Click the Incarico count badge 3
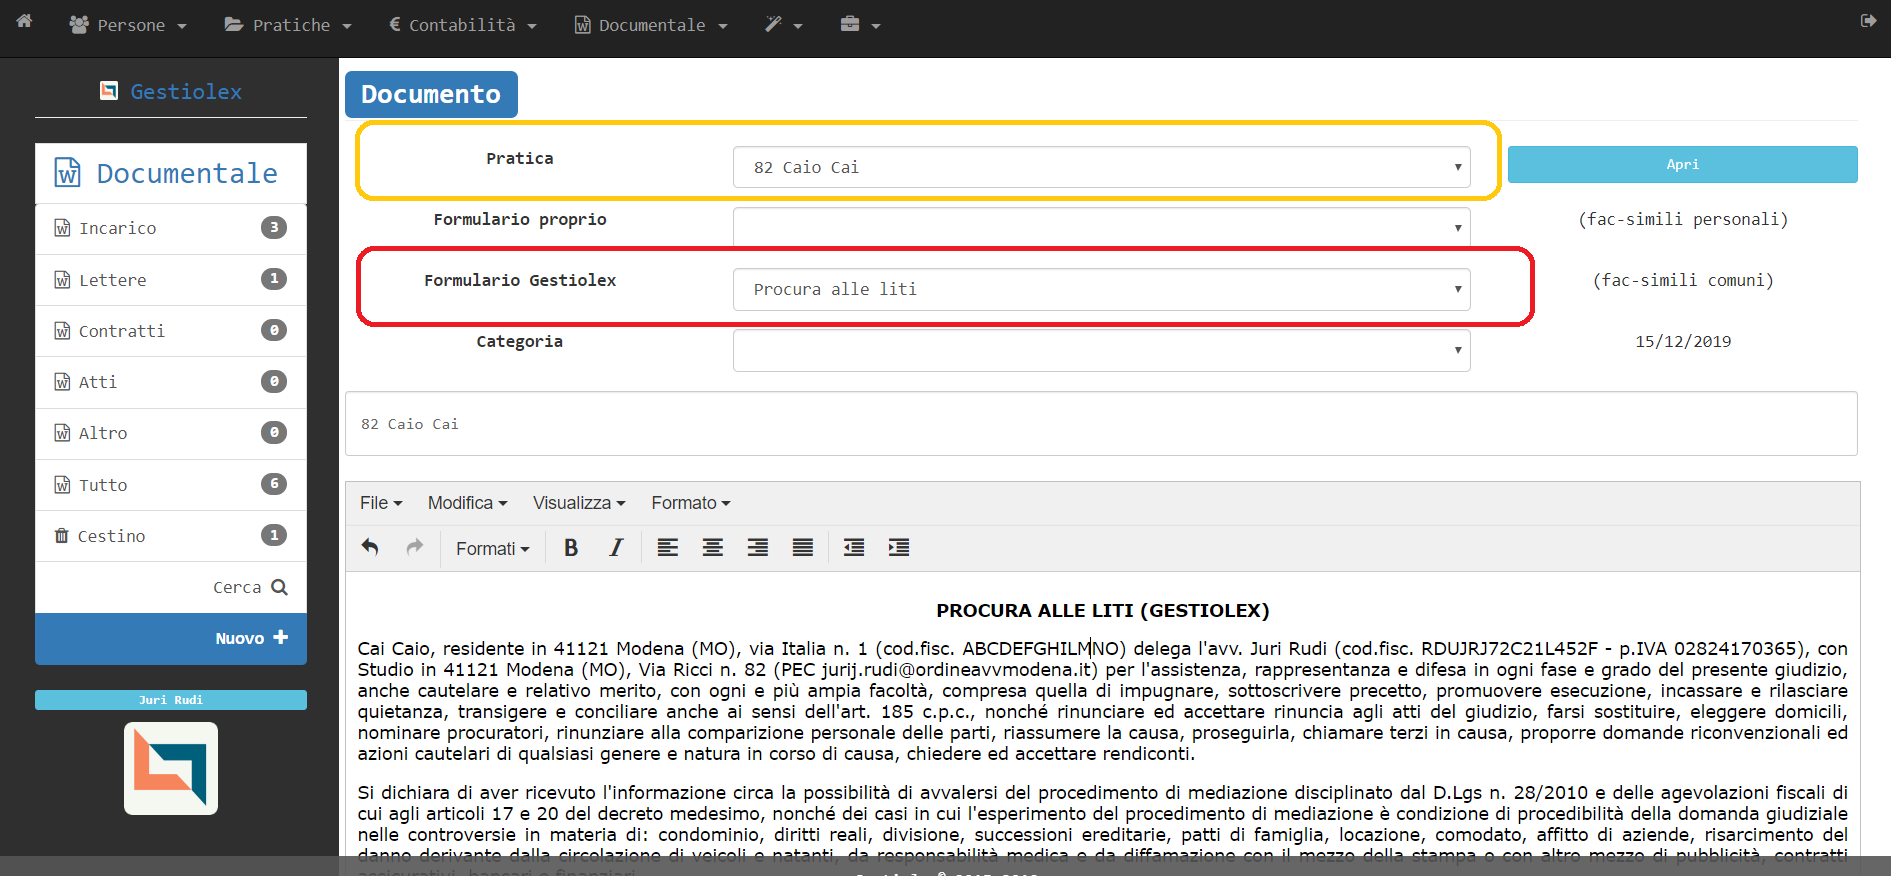The height and width of the screenshot is (876, 1891). click(x=274, y=227)
